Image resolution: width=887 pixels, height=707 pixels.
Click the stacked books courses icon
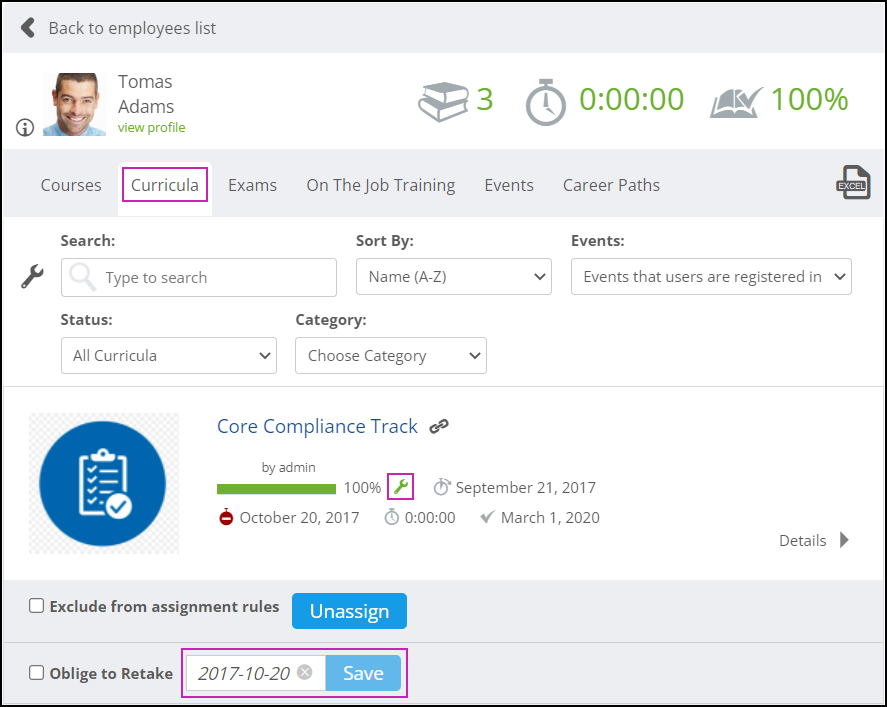[443, 101]
